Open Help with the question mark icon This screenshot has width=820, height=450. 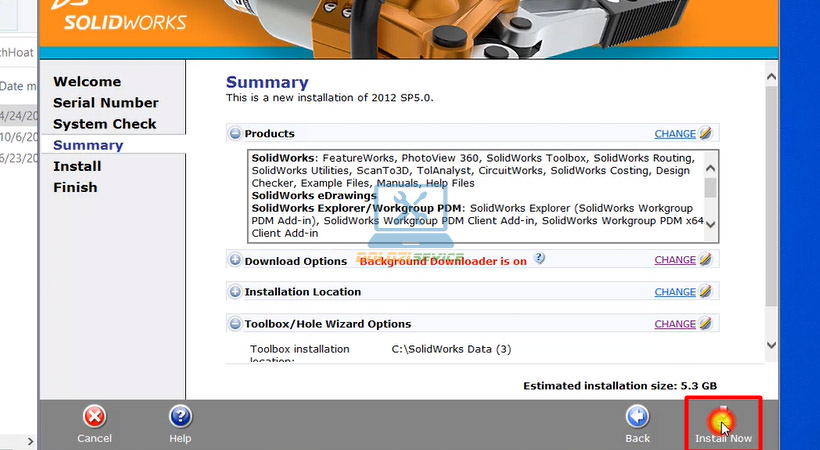point(180,417)
